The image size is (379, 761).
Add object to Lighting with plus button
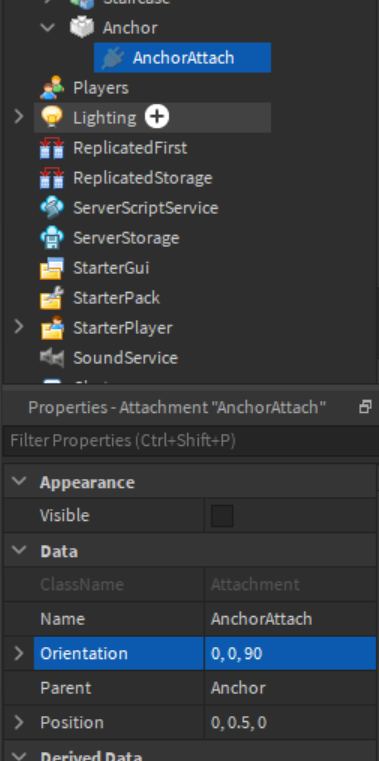tap(157, 117)
